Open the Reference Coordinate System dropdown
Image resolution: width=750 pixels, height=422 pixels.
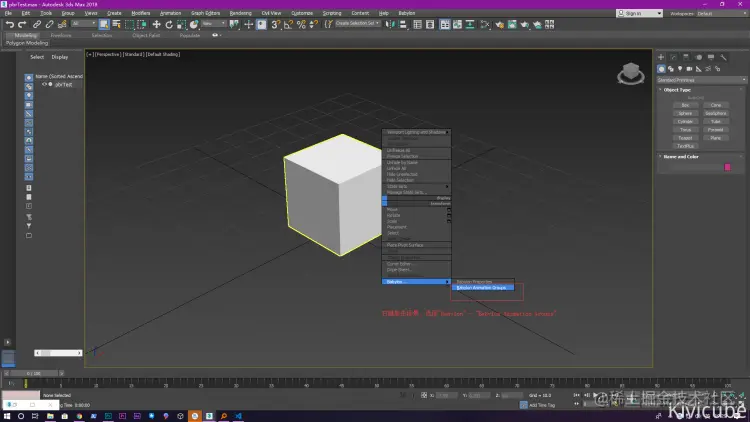[x=213, y=23]
